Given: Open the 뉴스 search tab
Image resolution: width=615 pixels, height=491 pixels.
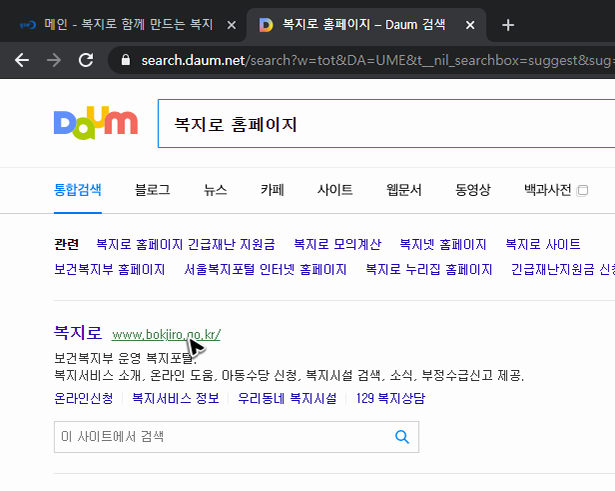Looking at the screenshot, I should (215, 190).
